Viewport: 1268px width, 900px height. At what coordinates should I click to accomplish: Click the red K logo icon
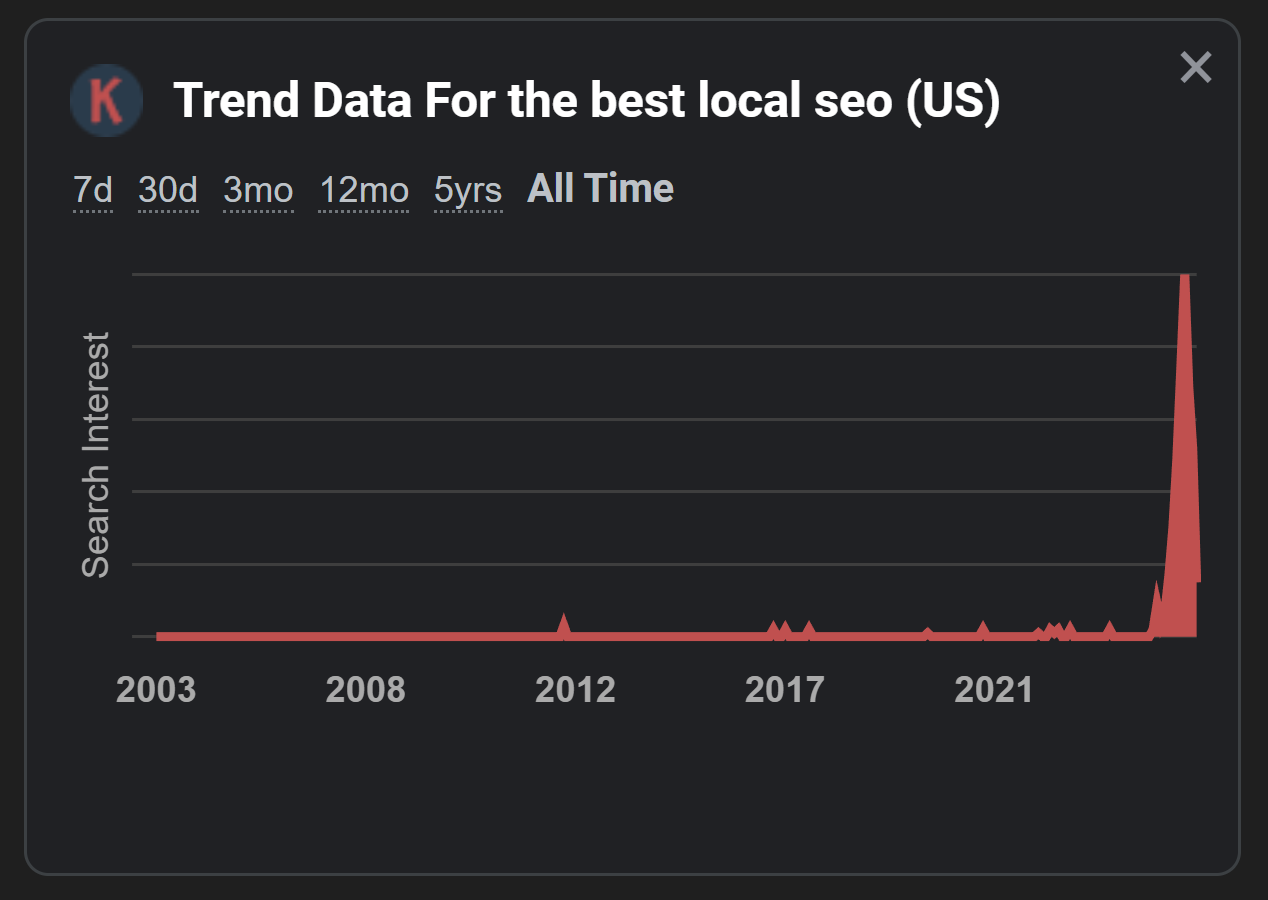click(106, 101)
